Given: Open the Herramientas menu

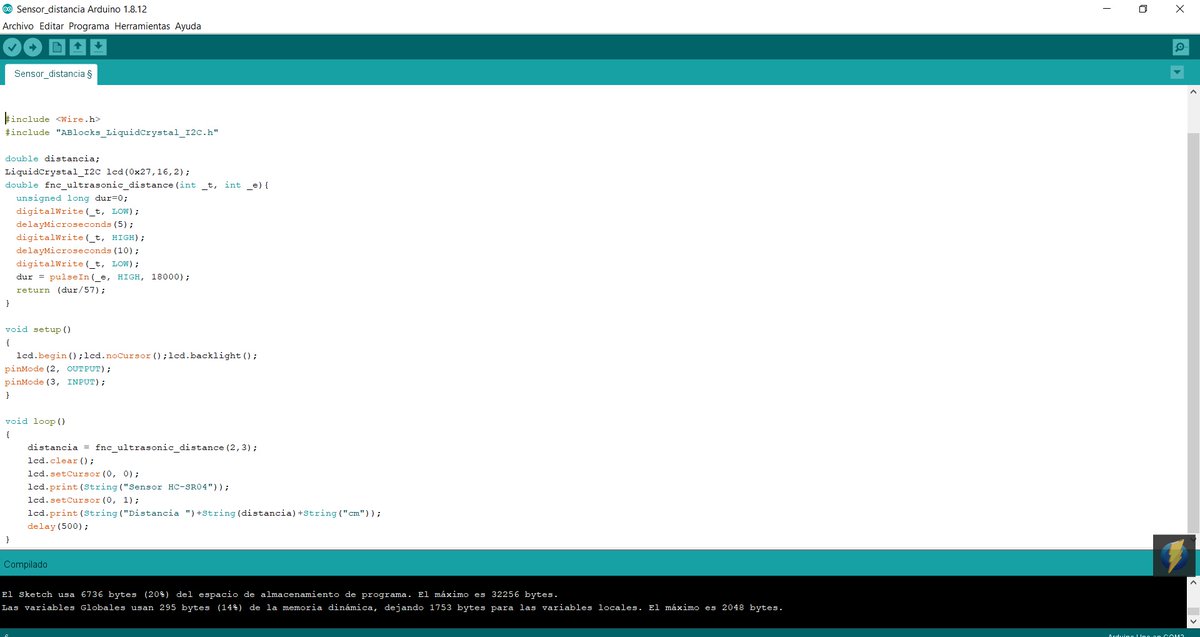Looking at the screenshot, I should pyautogui.click(x=142, y=26).
